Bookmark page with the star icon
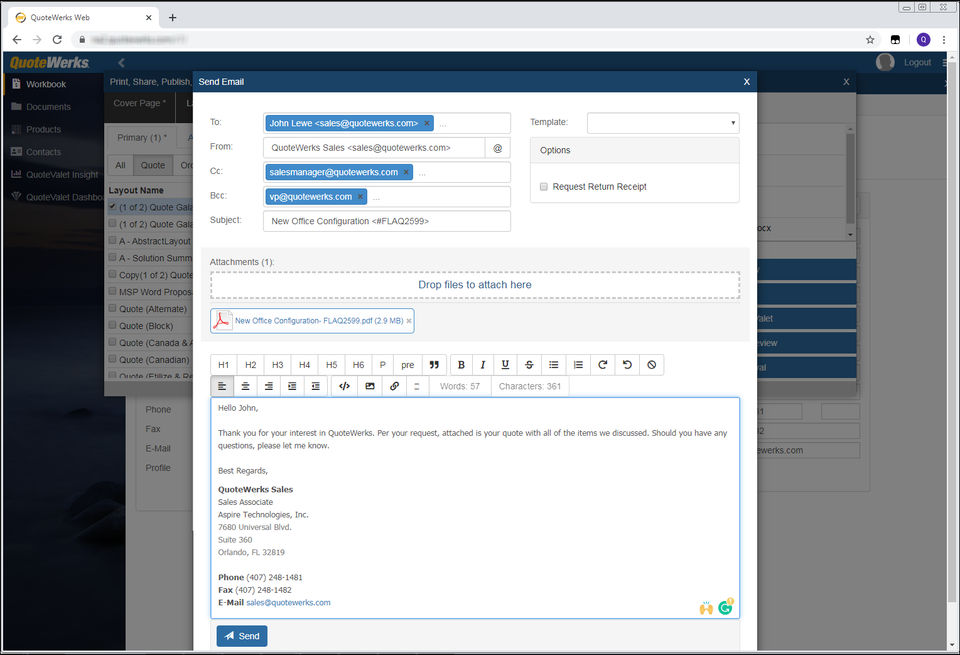 click(x=870, y=40)
